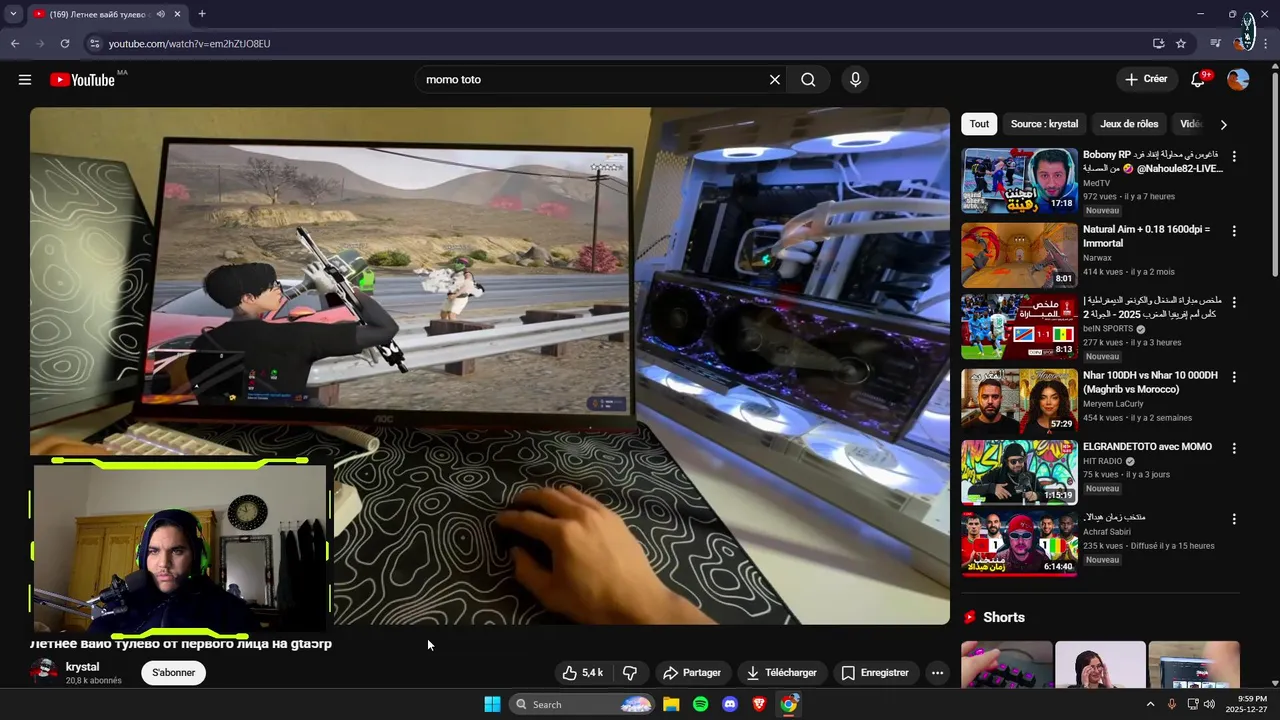Bookmark this page with the star
Viewport: 1280px width, 720px height.
tap(1181, 44)
